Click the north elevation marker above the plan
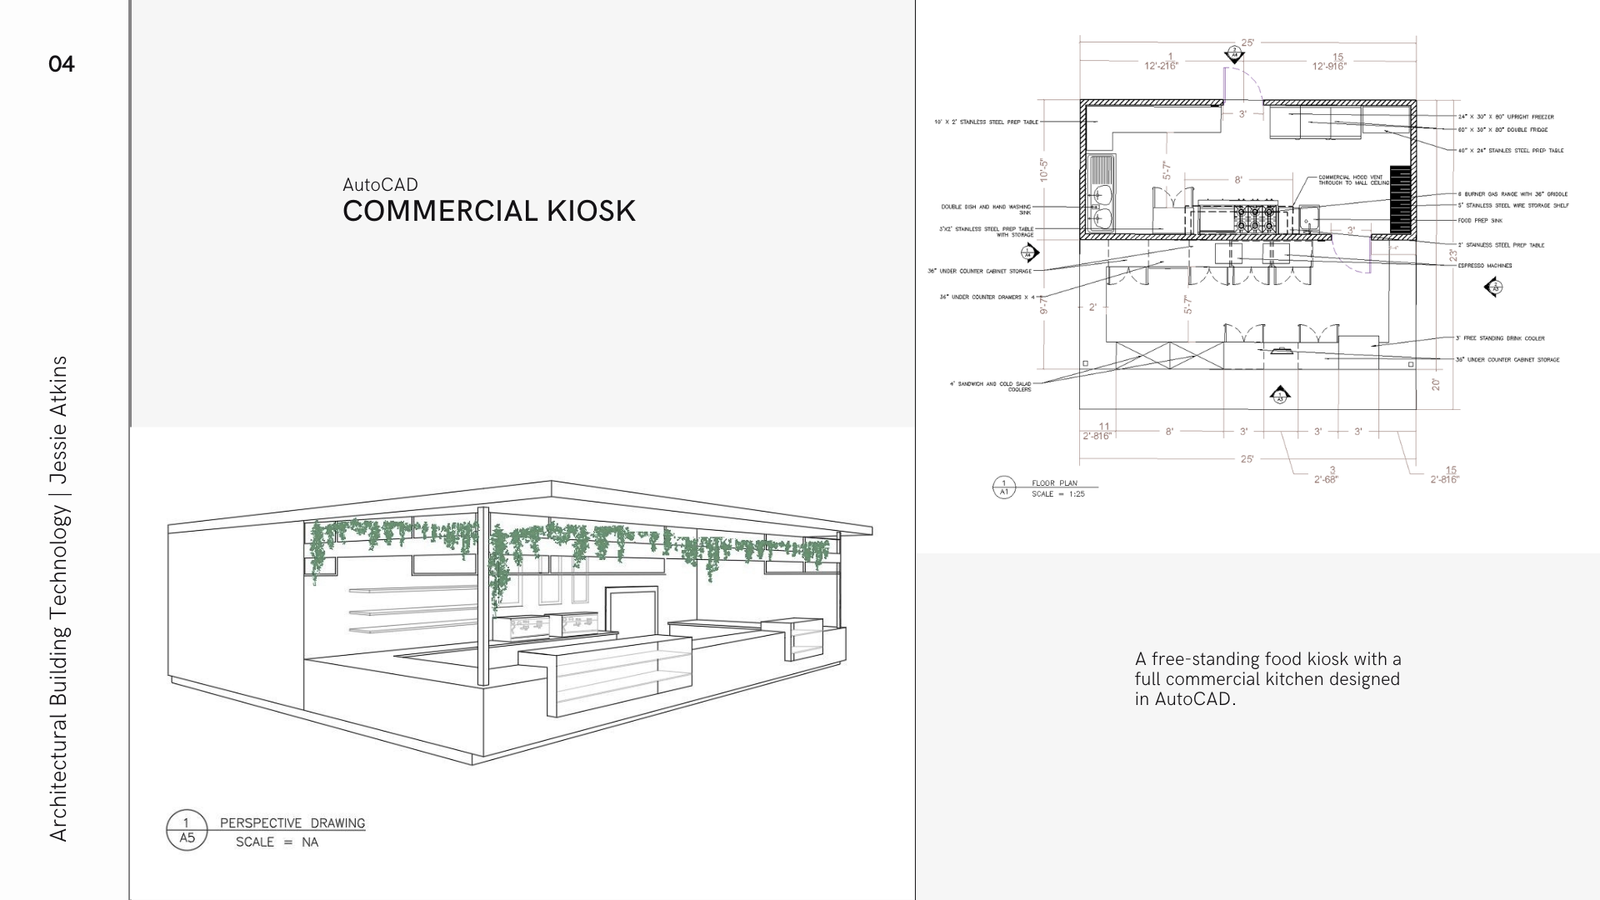 pyautogui.click(x=1234, y=55)
